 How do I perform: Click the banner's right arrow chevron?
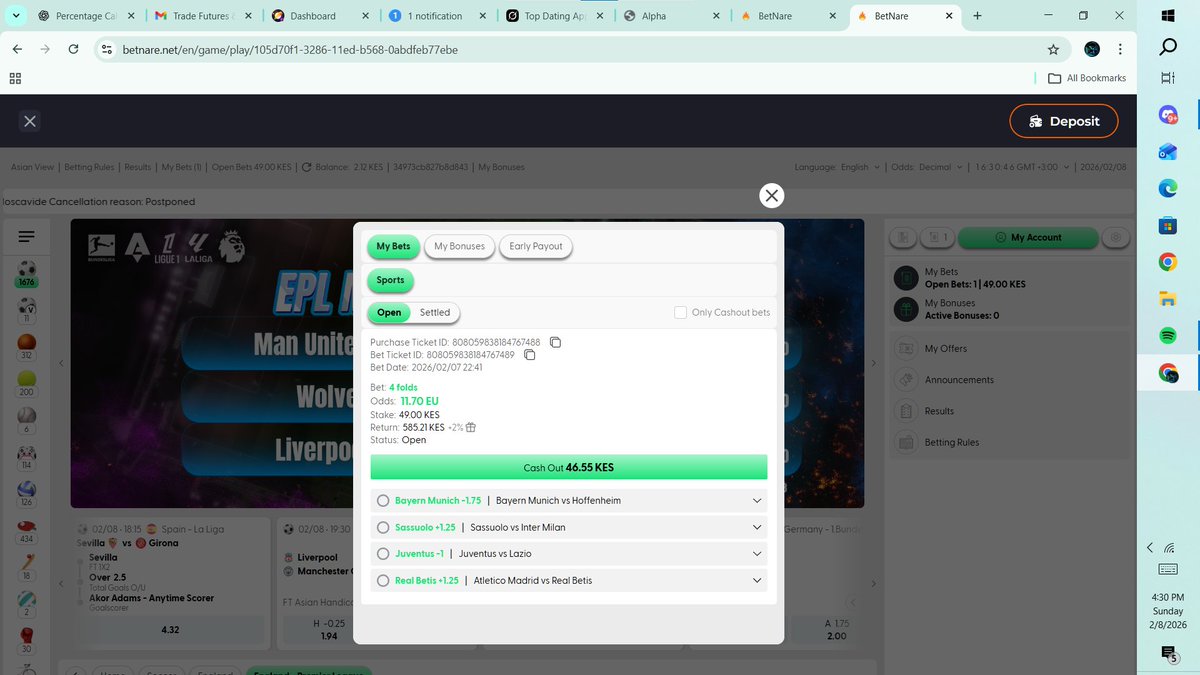pos(873,363)
